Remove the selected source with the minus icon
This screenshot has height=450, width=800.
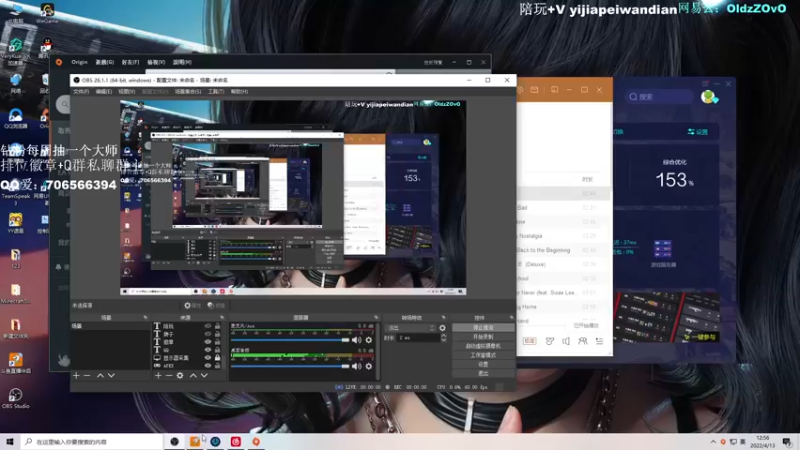[169, 376]
